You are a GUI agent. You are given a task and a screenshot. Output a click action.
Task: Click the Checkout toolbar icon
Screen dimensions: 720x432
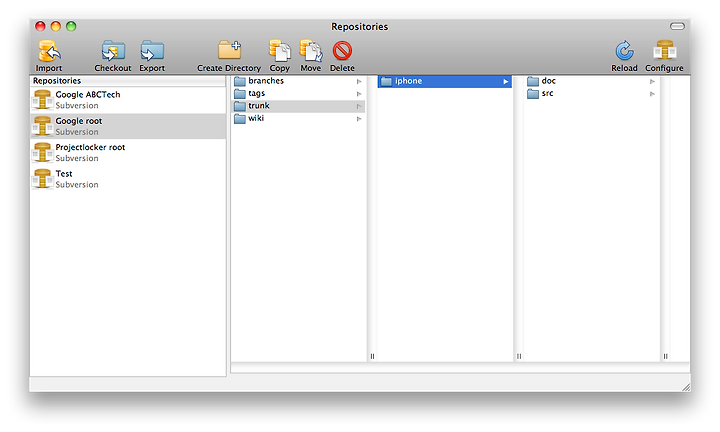coord(113,50)
